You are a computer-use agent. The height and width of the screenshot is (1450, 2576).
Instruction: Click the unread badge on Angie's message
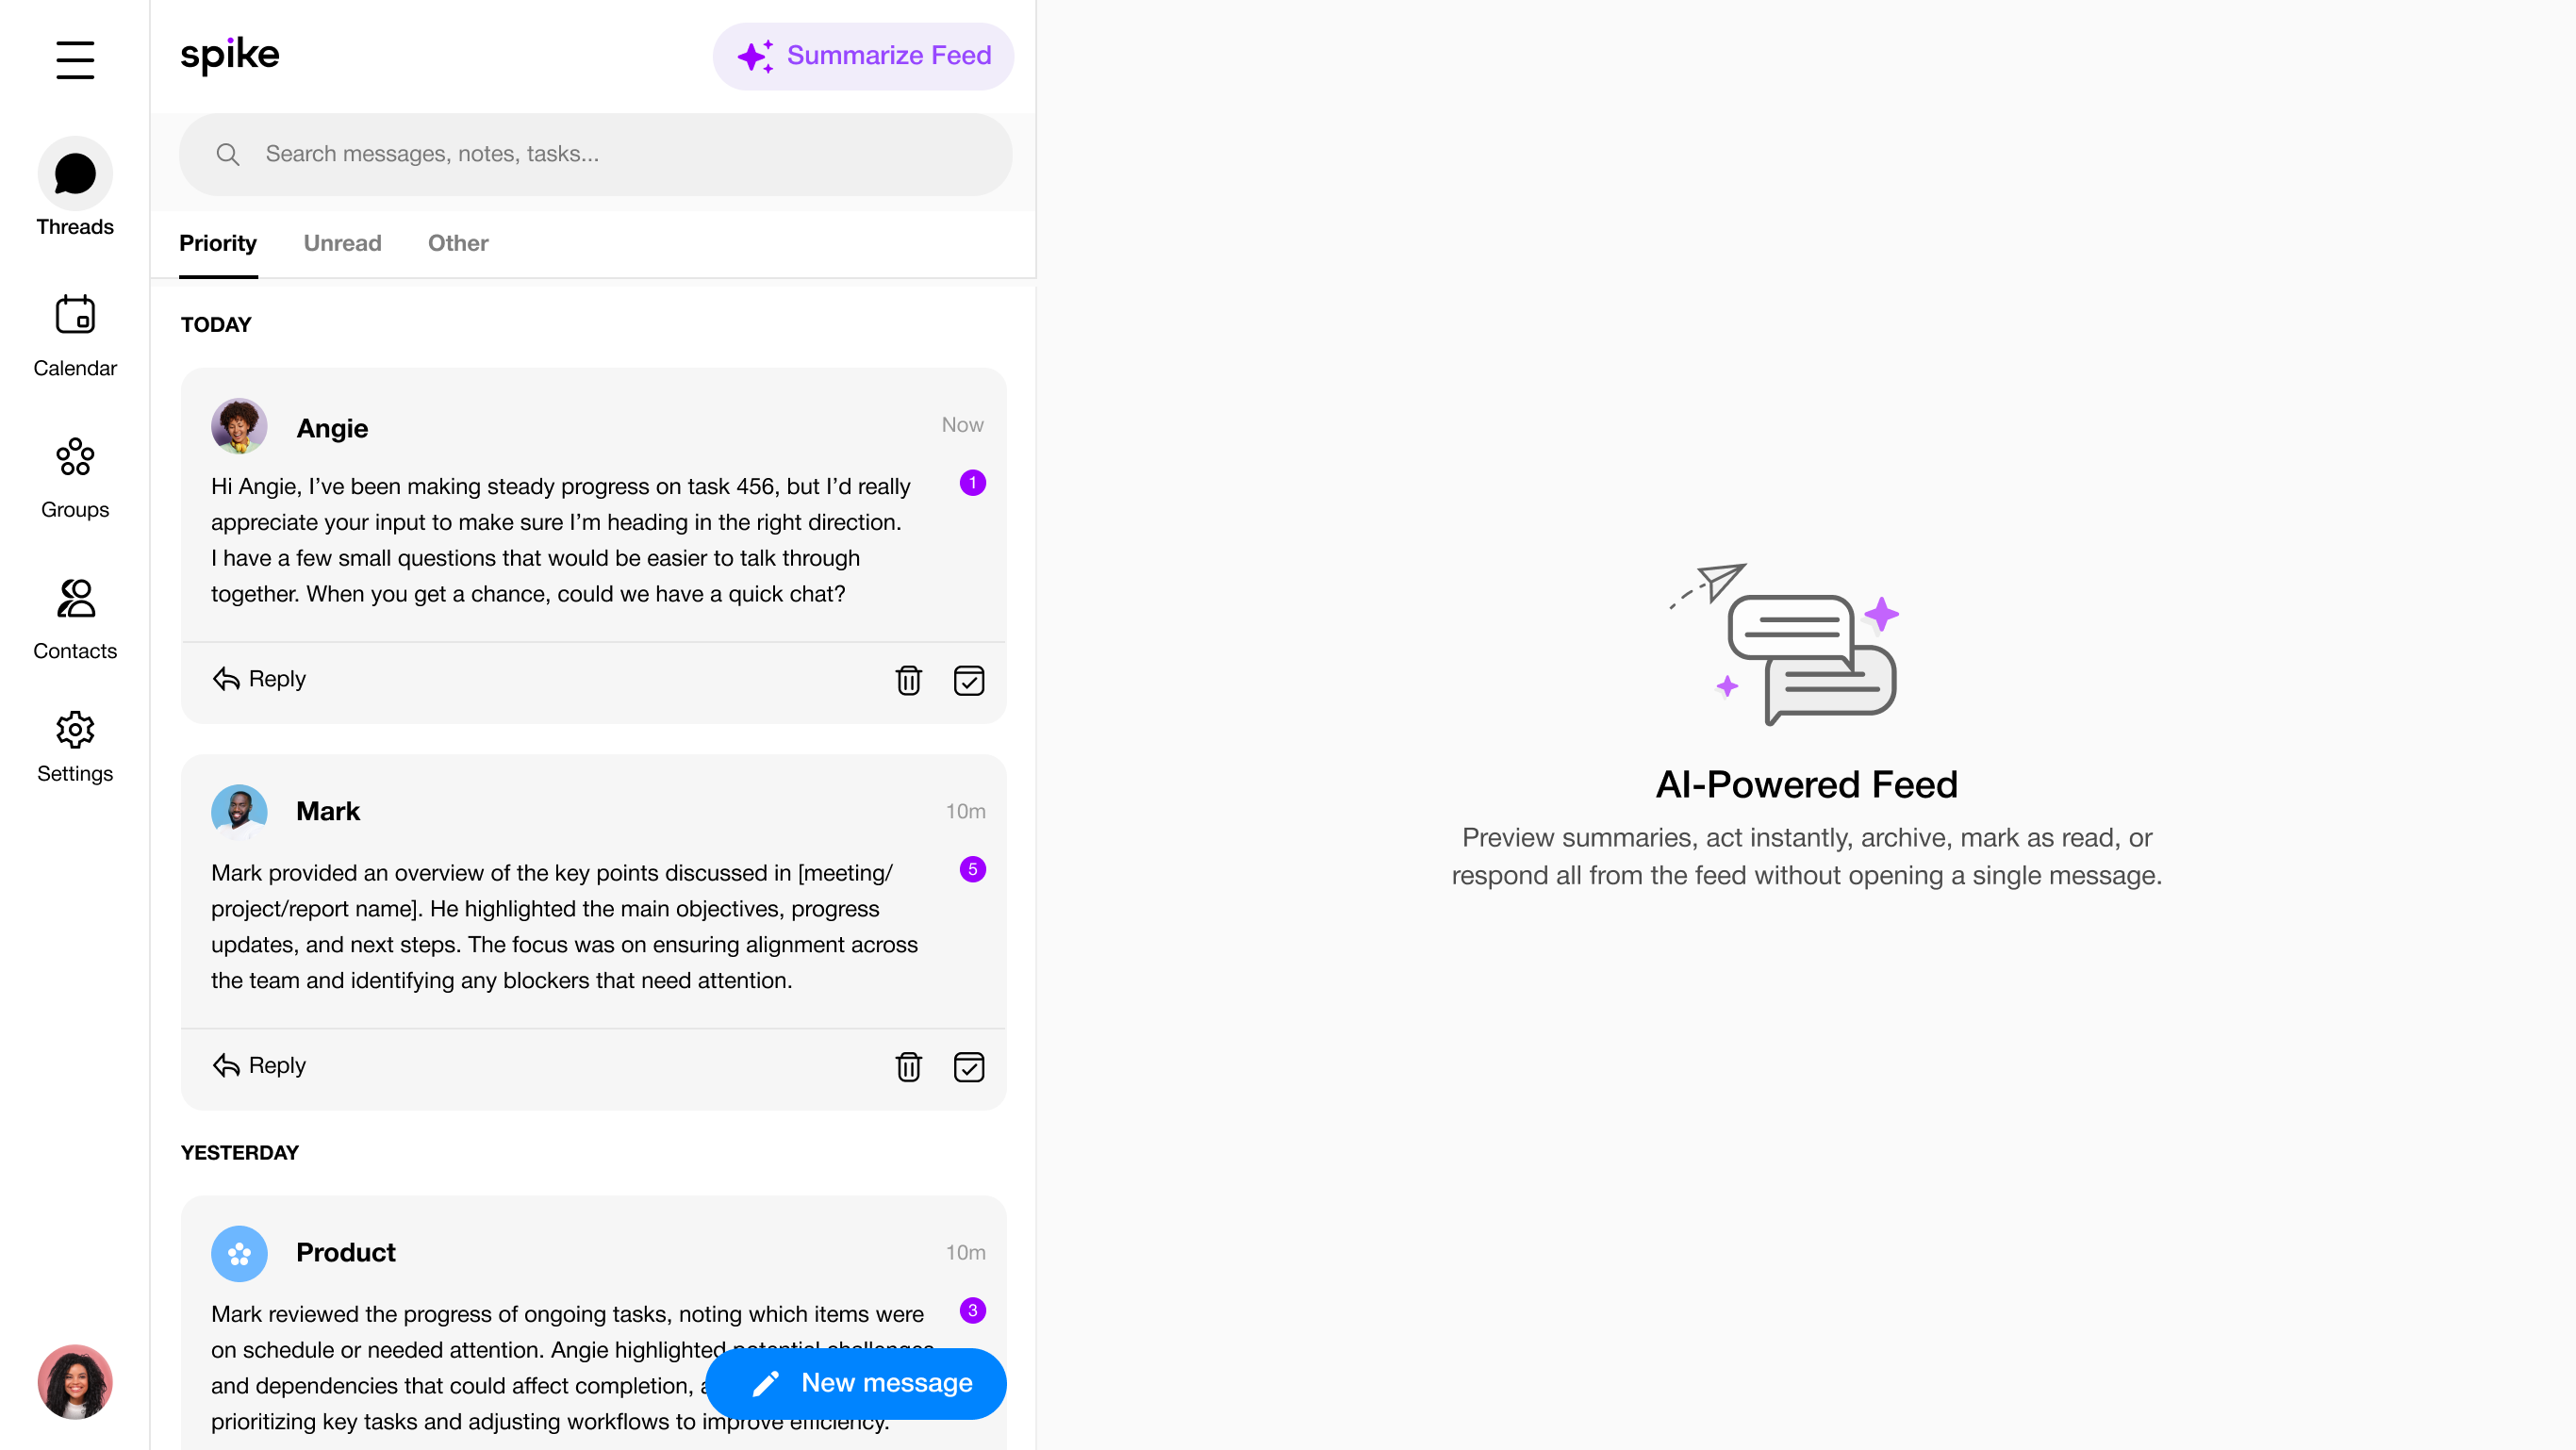pos(972,483)
